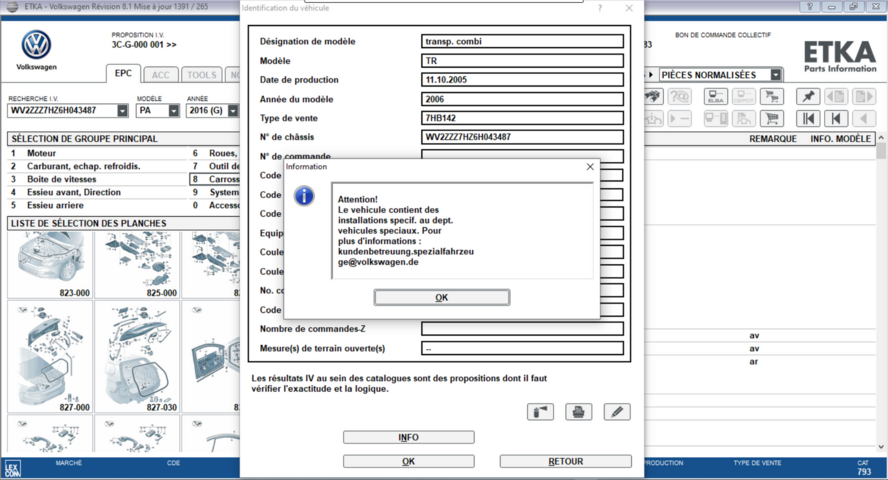Print vehicle identification via printer icon
888x480 pixels.
point(578,412)
